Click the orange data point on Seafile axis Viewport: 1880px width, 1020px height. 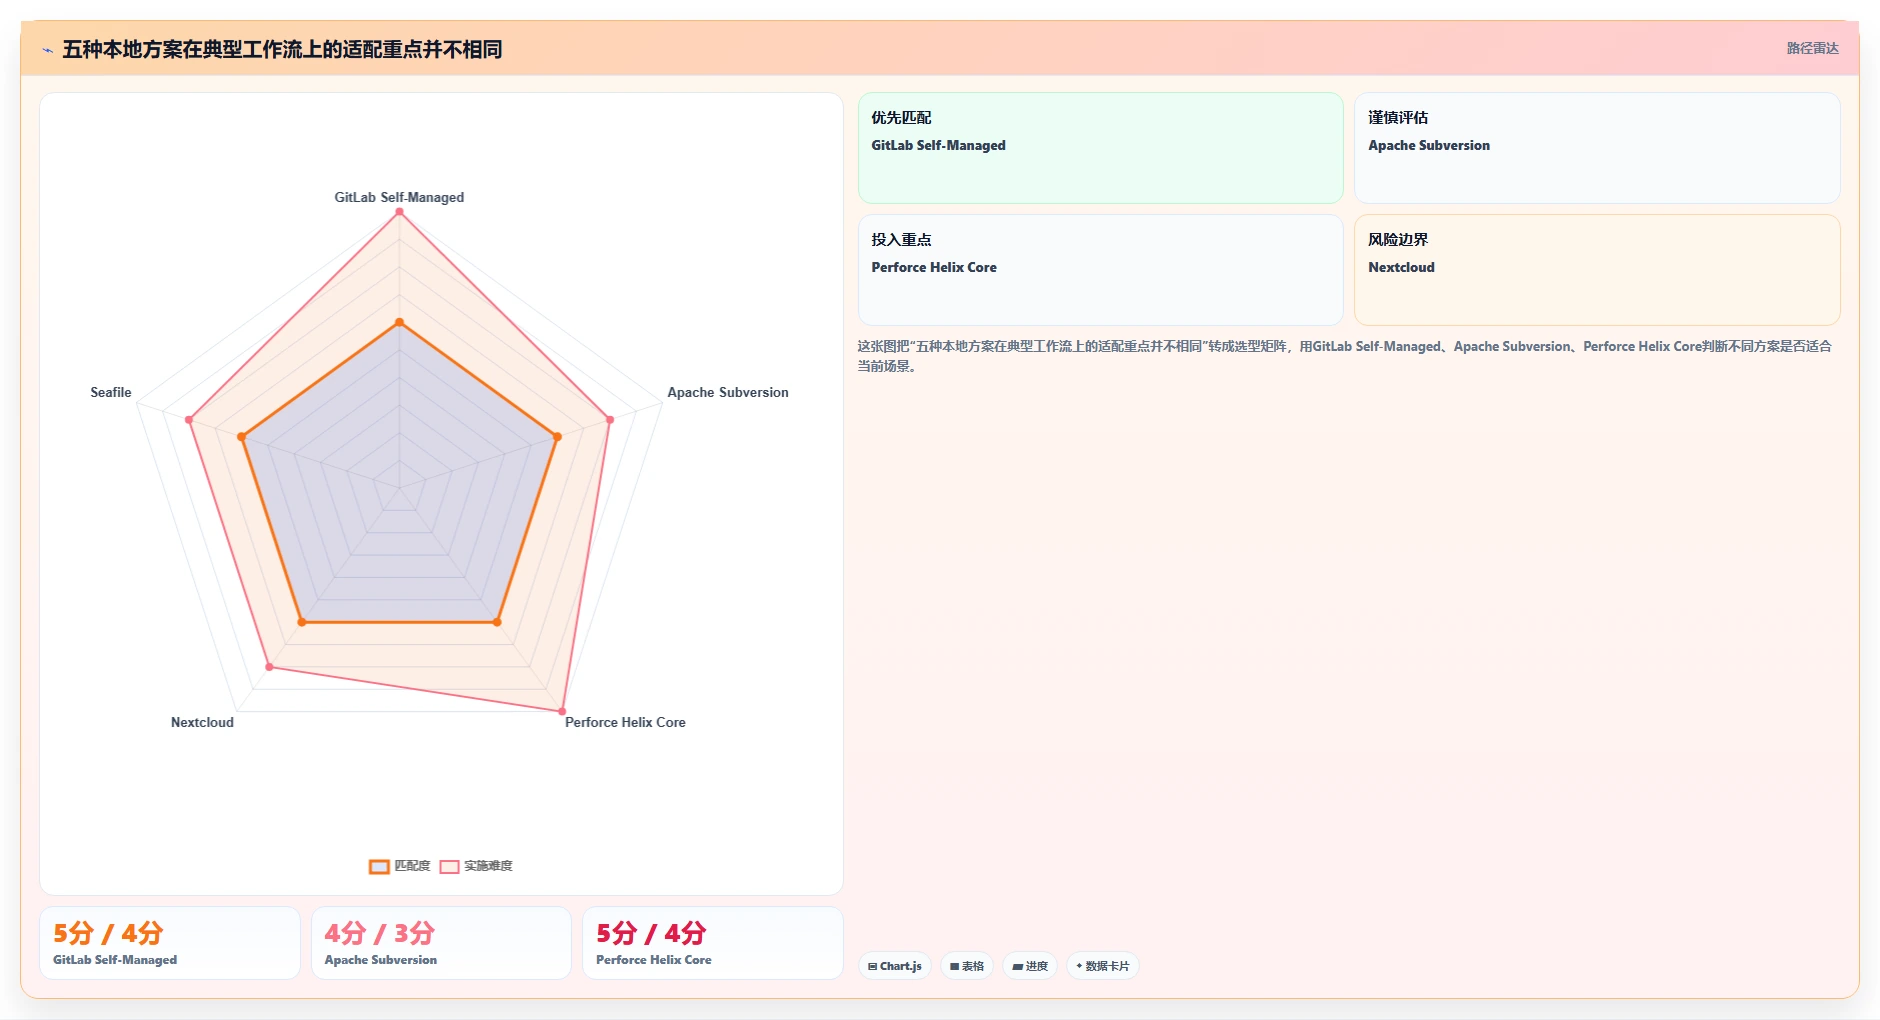[241, 437]
